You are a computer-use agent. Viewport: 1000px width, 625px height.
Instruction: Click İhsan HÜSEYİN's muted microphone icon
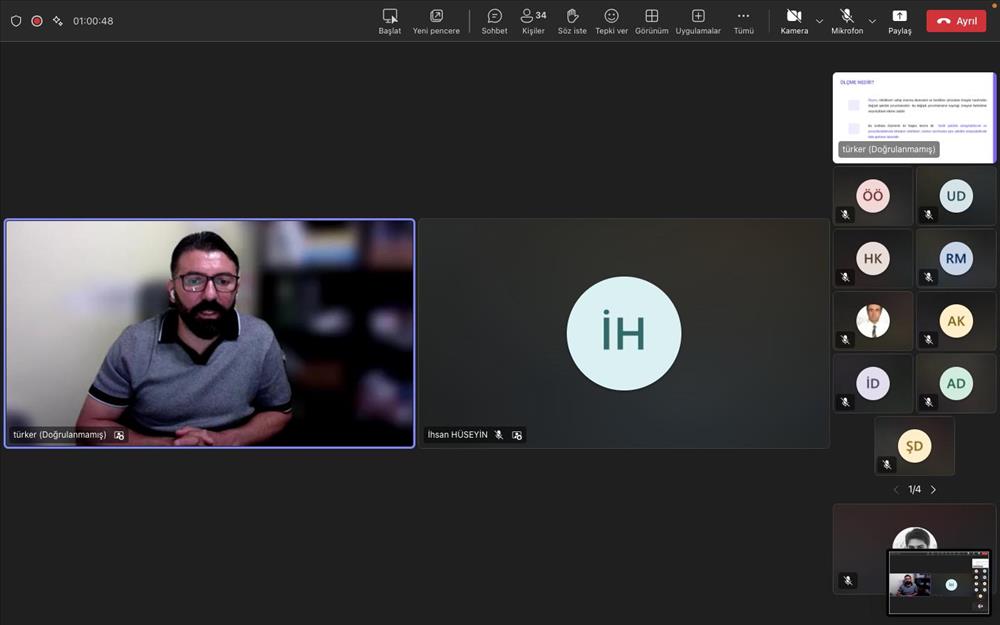499,435
